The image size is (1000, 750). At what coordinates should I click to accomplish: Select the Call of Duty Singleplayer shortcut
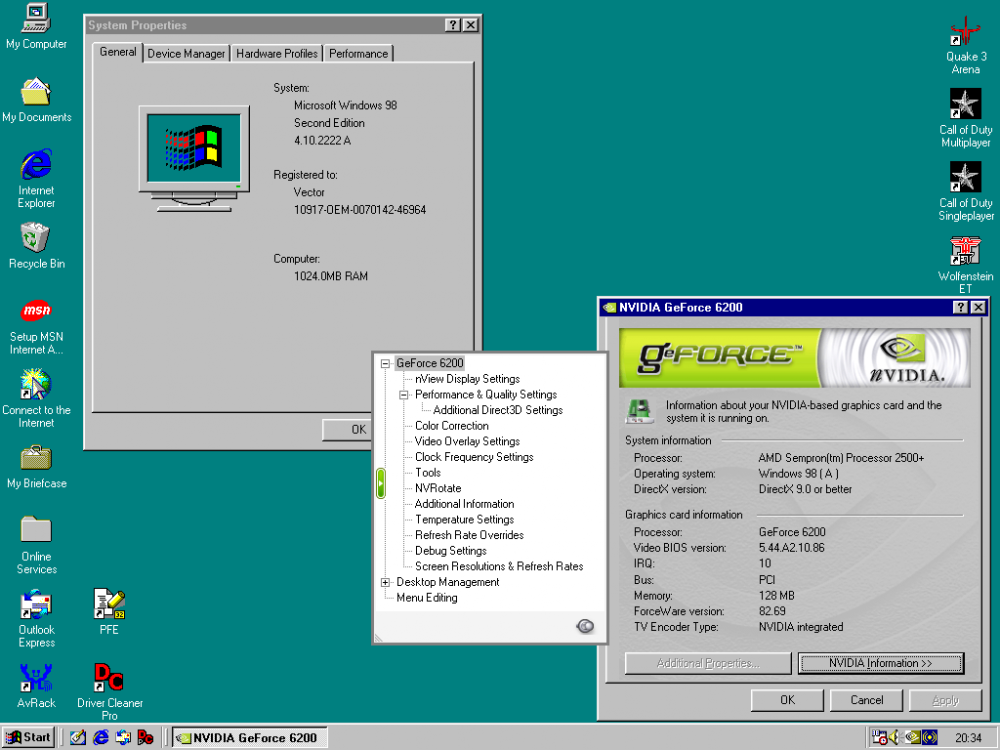pos(966,191)
